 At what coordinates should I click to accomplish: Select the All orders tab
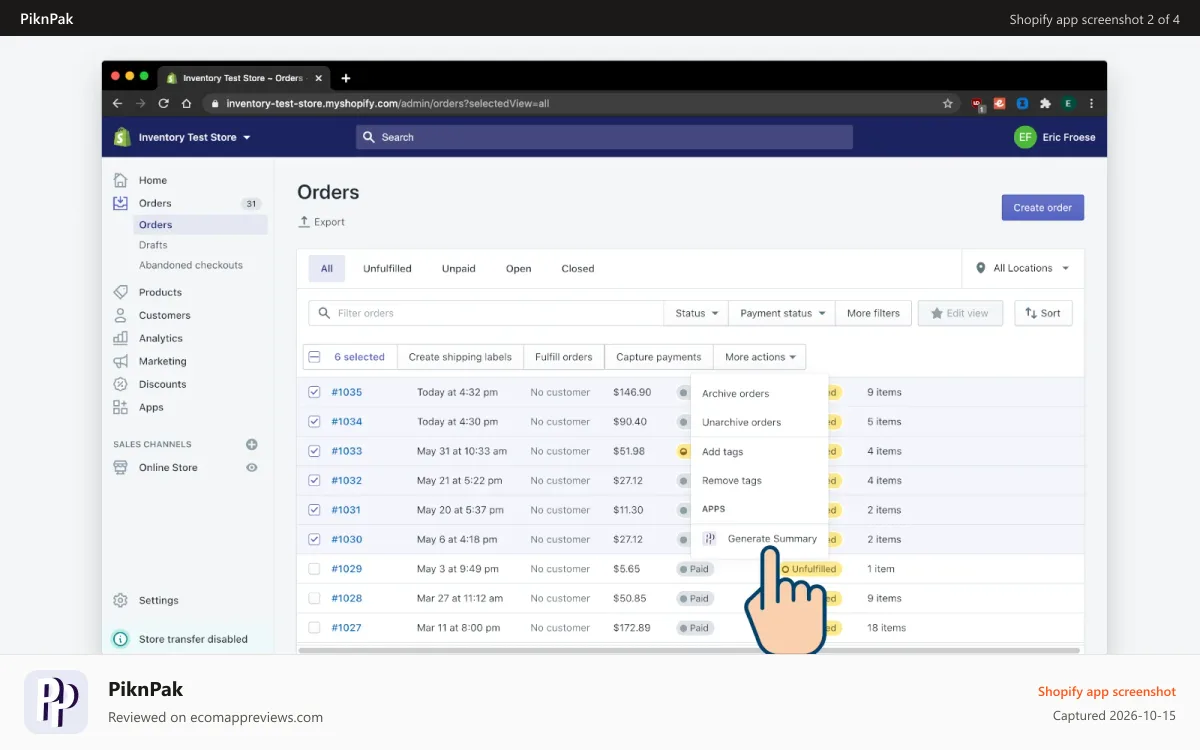pyautogui.click(x=327, y=268)
